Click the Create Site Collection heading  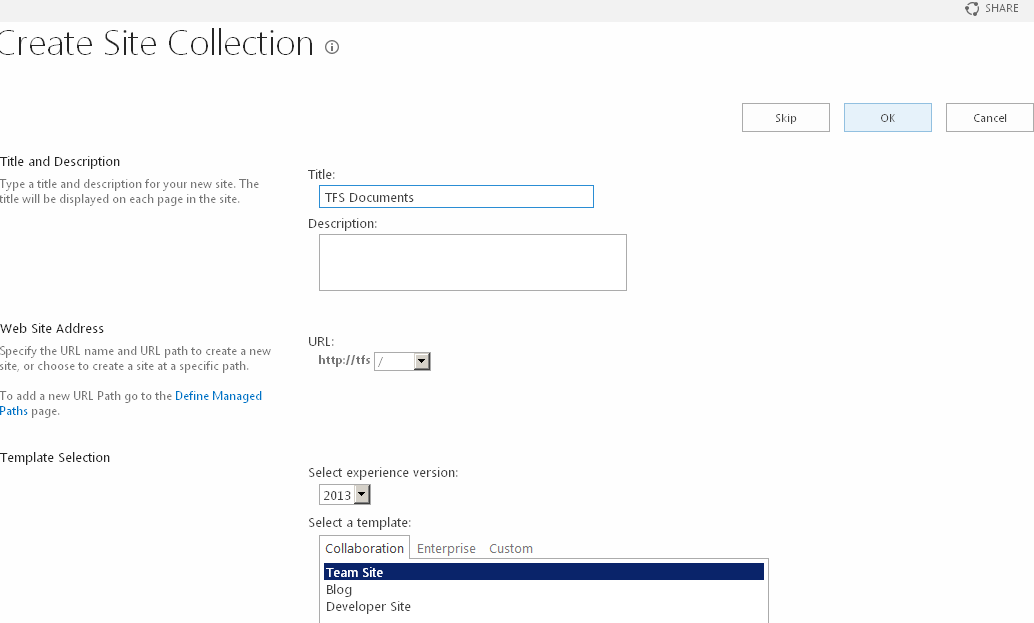coord(157,43)
